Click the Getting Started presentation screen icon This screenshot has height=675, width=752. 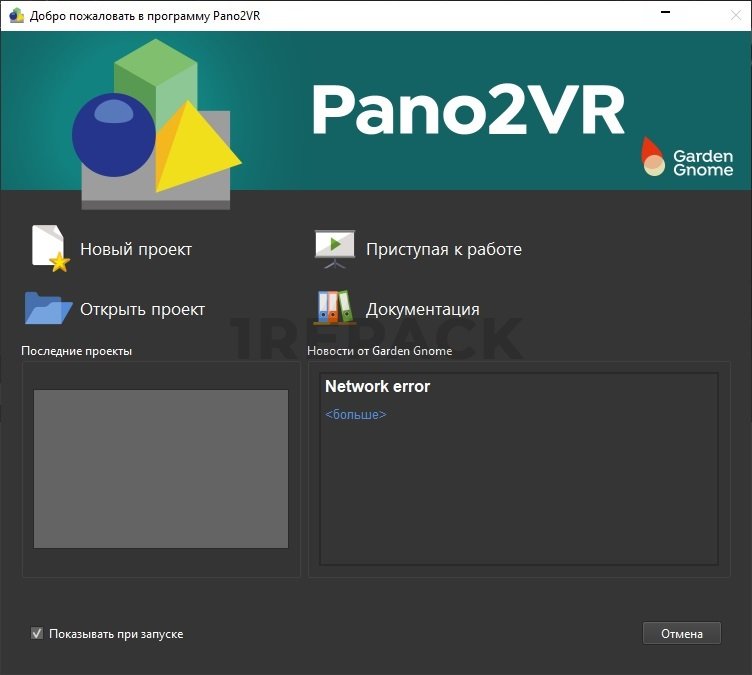pos(334,248)
